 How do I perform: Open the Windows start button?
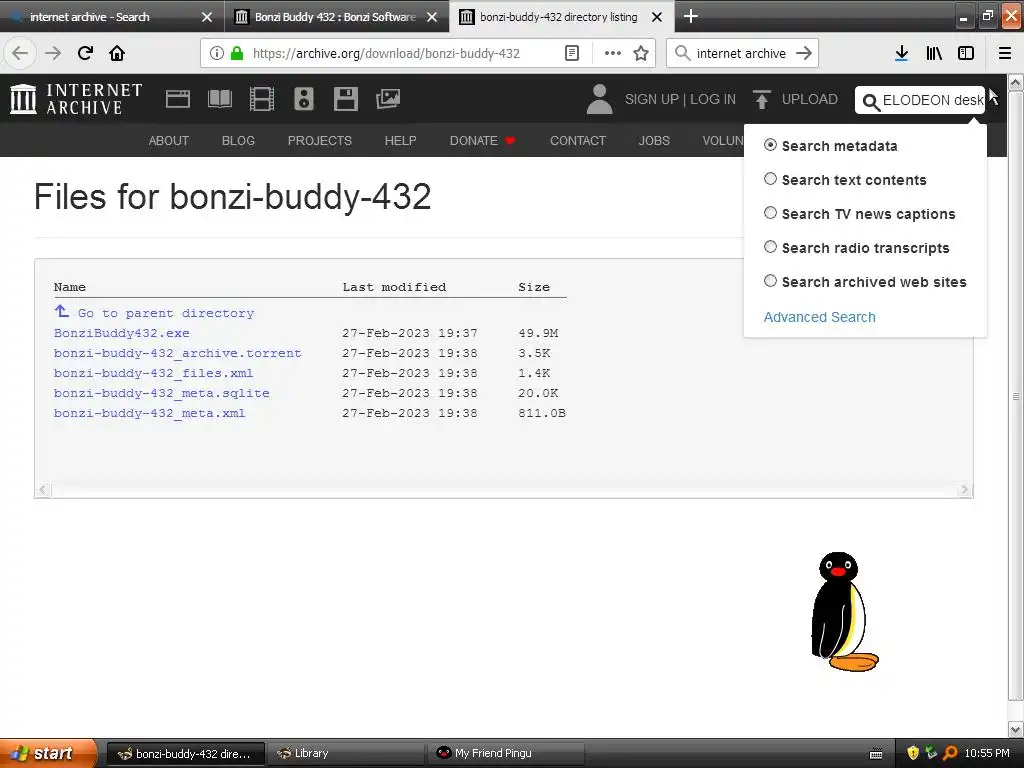click(48, 753)
